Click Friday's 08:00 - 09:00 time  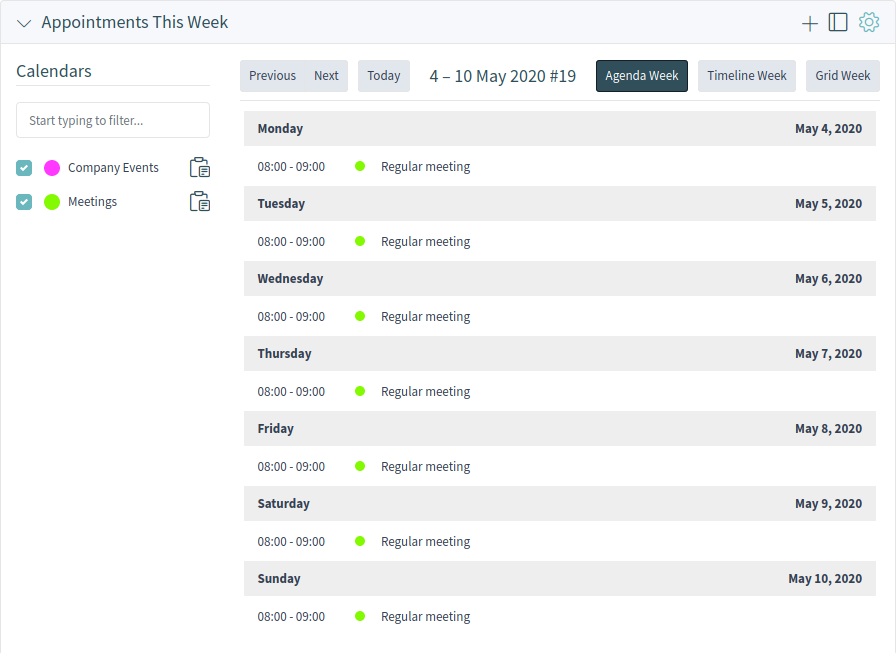[291, 466]
